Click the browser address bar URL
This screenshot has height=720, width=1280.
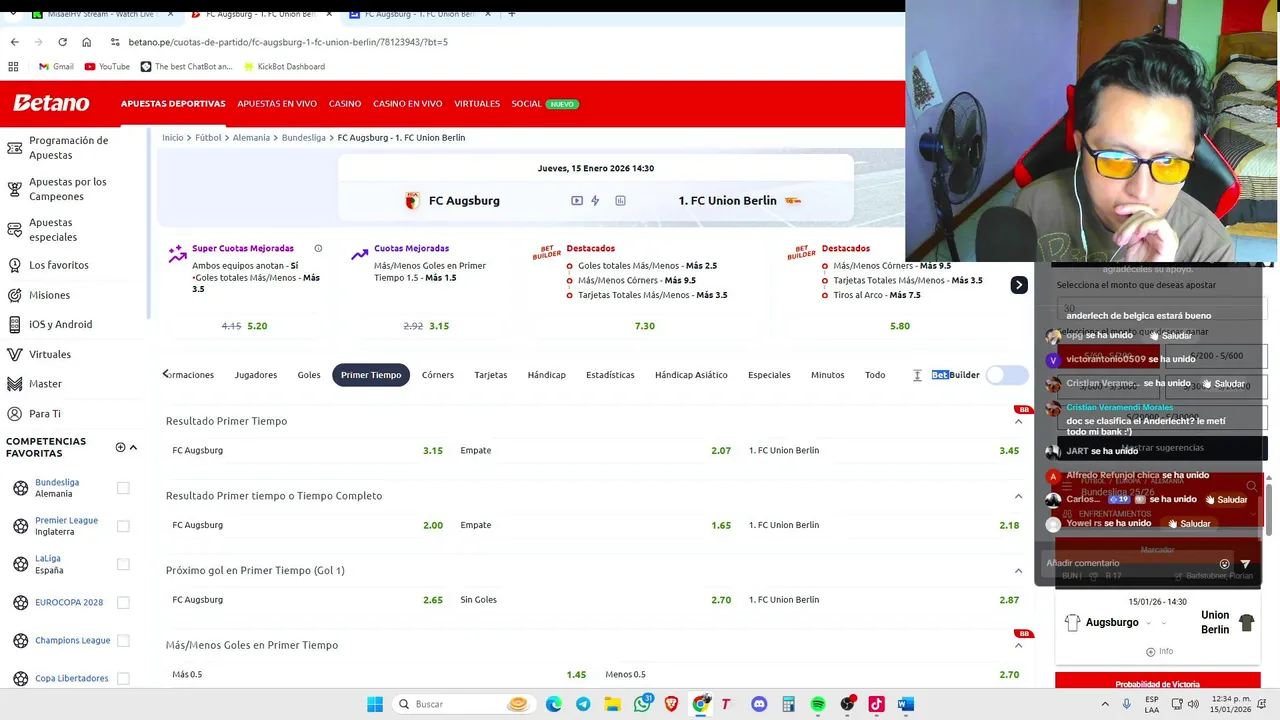(x=288, y=42)
